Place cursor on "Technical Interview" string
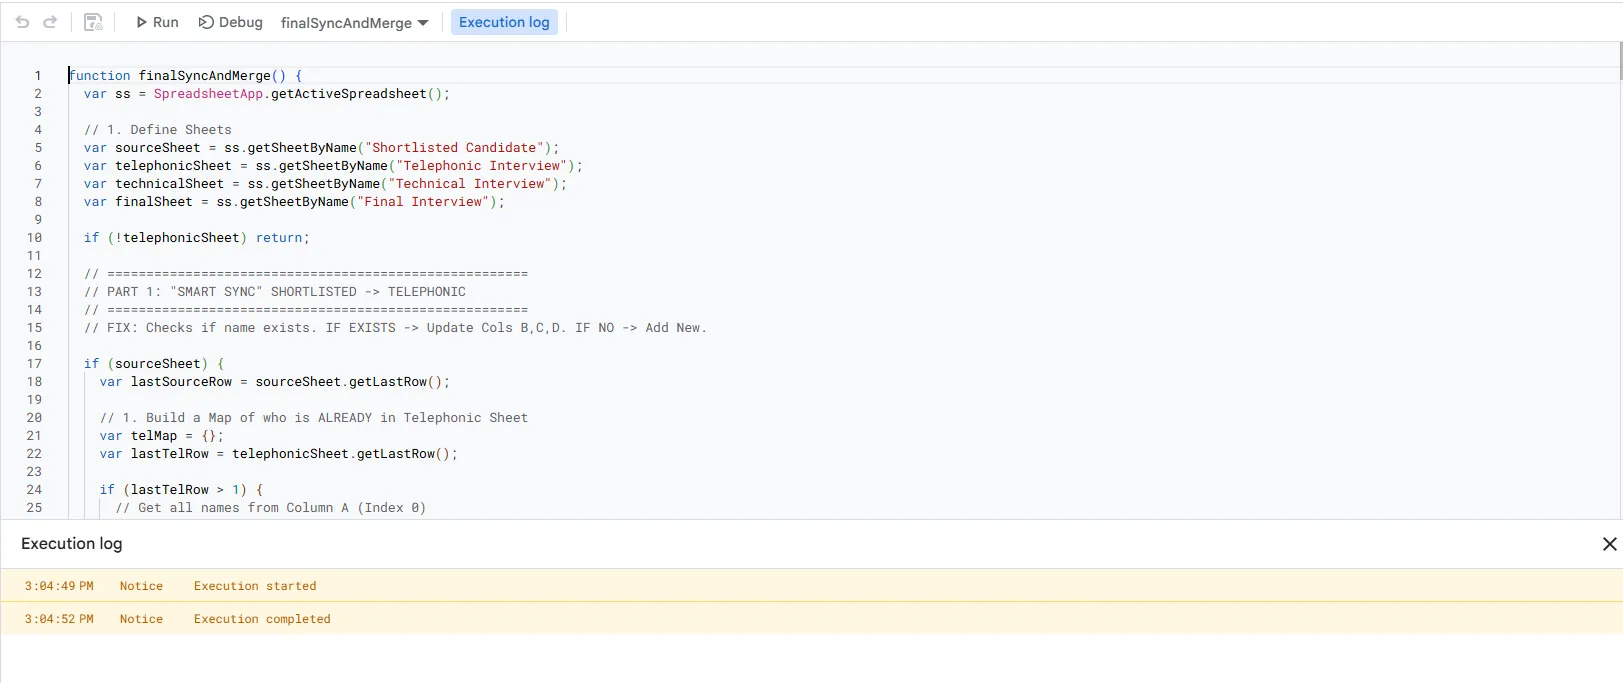 (x=470, y=184)
